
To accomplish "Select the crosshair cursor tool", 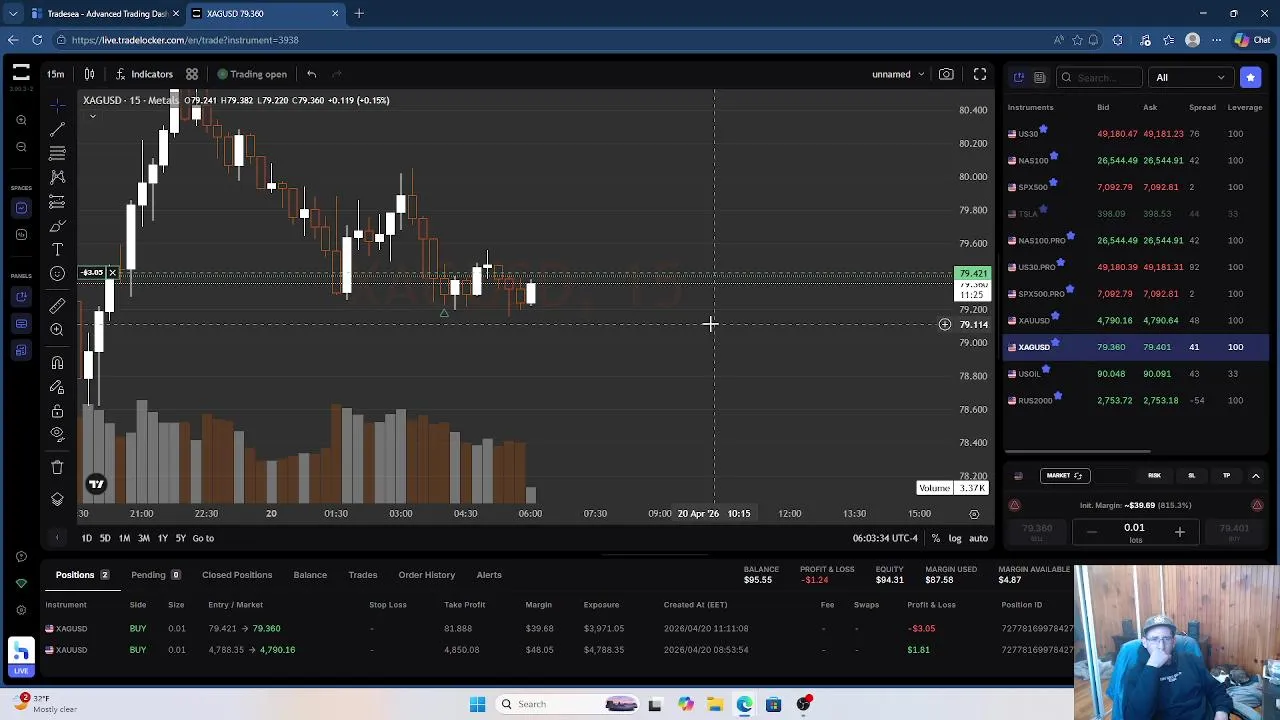I will tap(57, 105).
